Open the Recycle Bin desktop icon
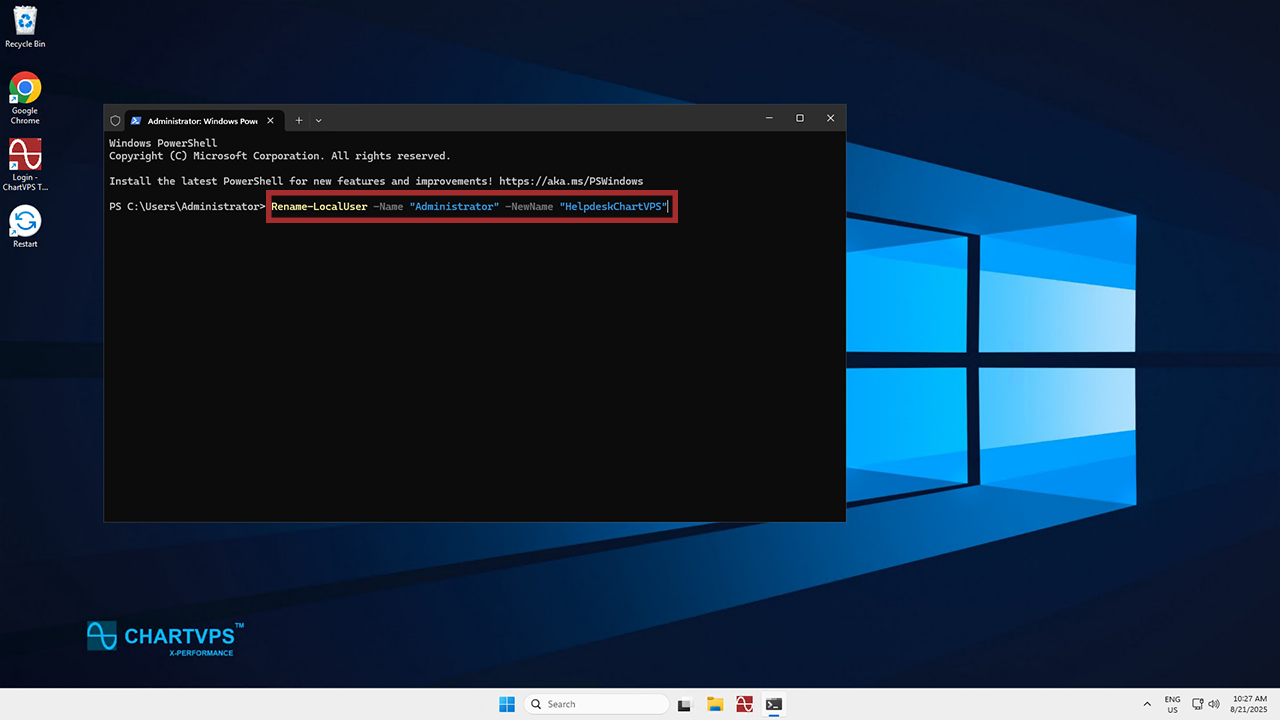The image size is (1280, 720). pyautogui.click(x=25, y=20)
